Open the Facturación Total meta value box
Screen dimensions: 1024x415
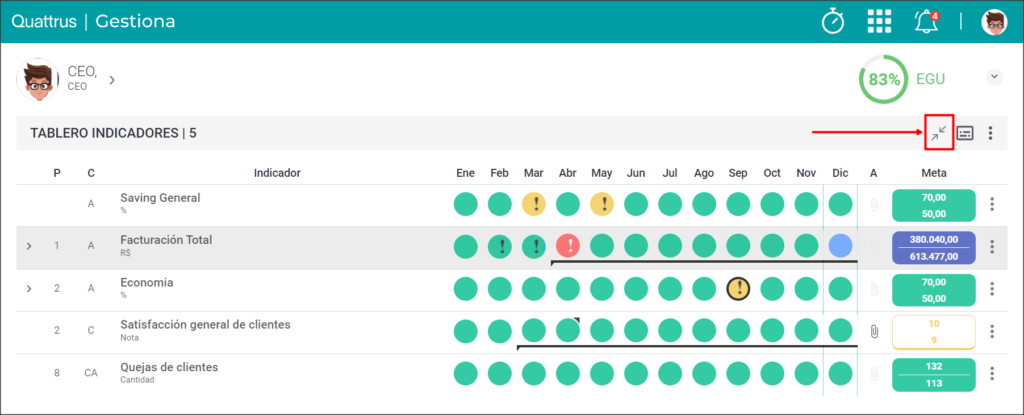933,248
